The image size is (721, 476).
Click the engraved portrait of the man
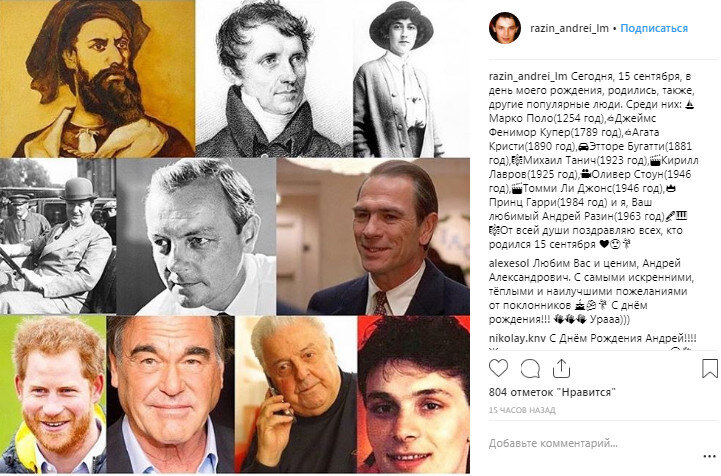[x=274, y=79]
